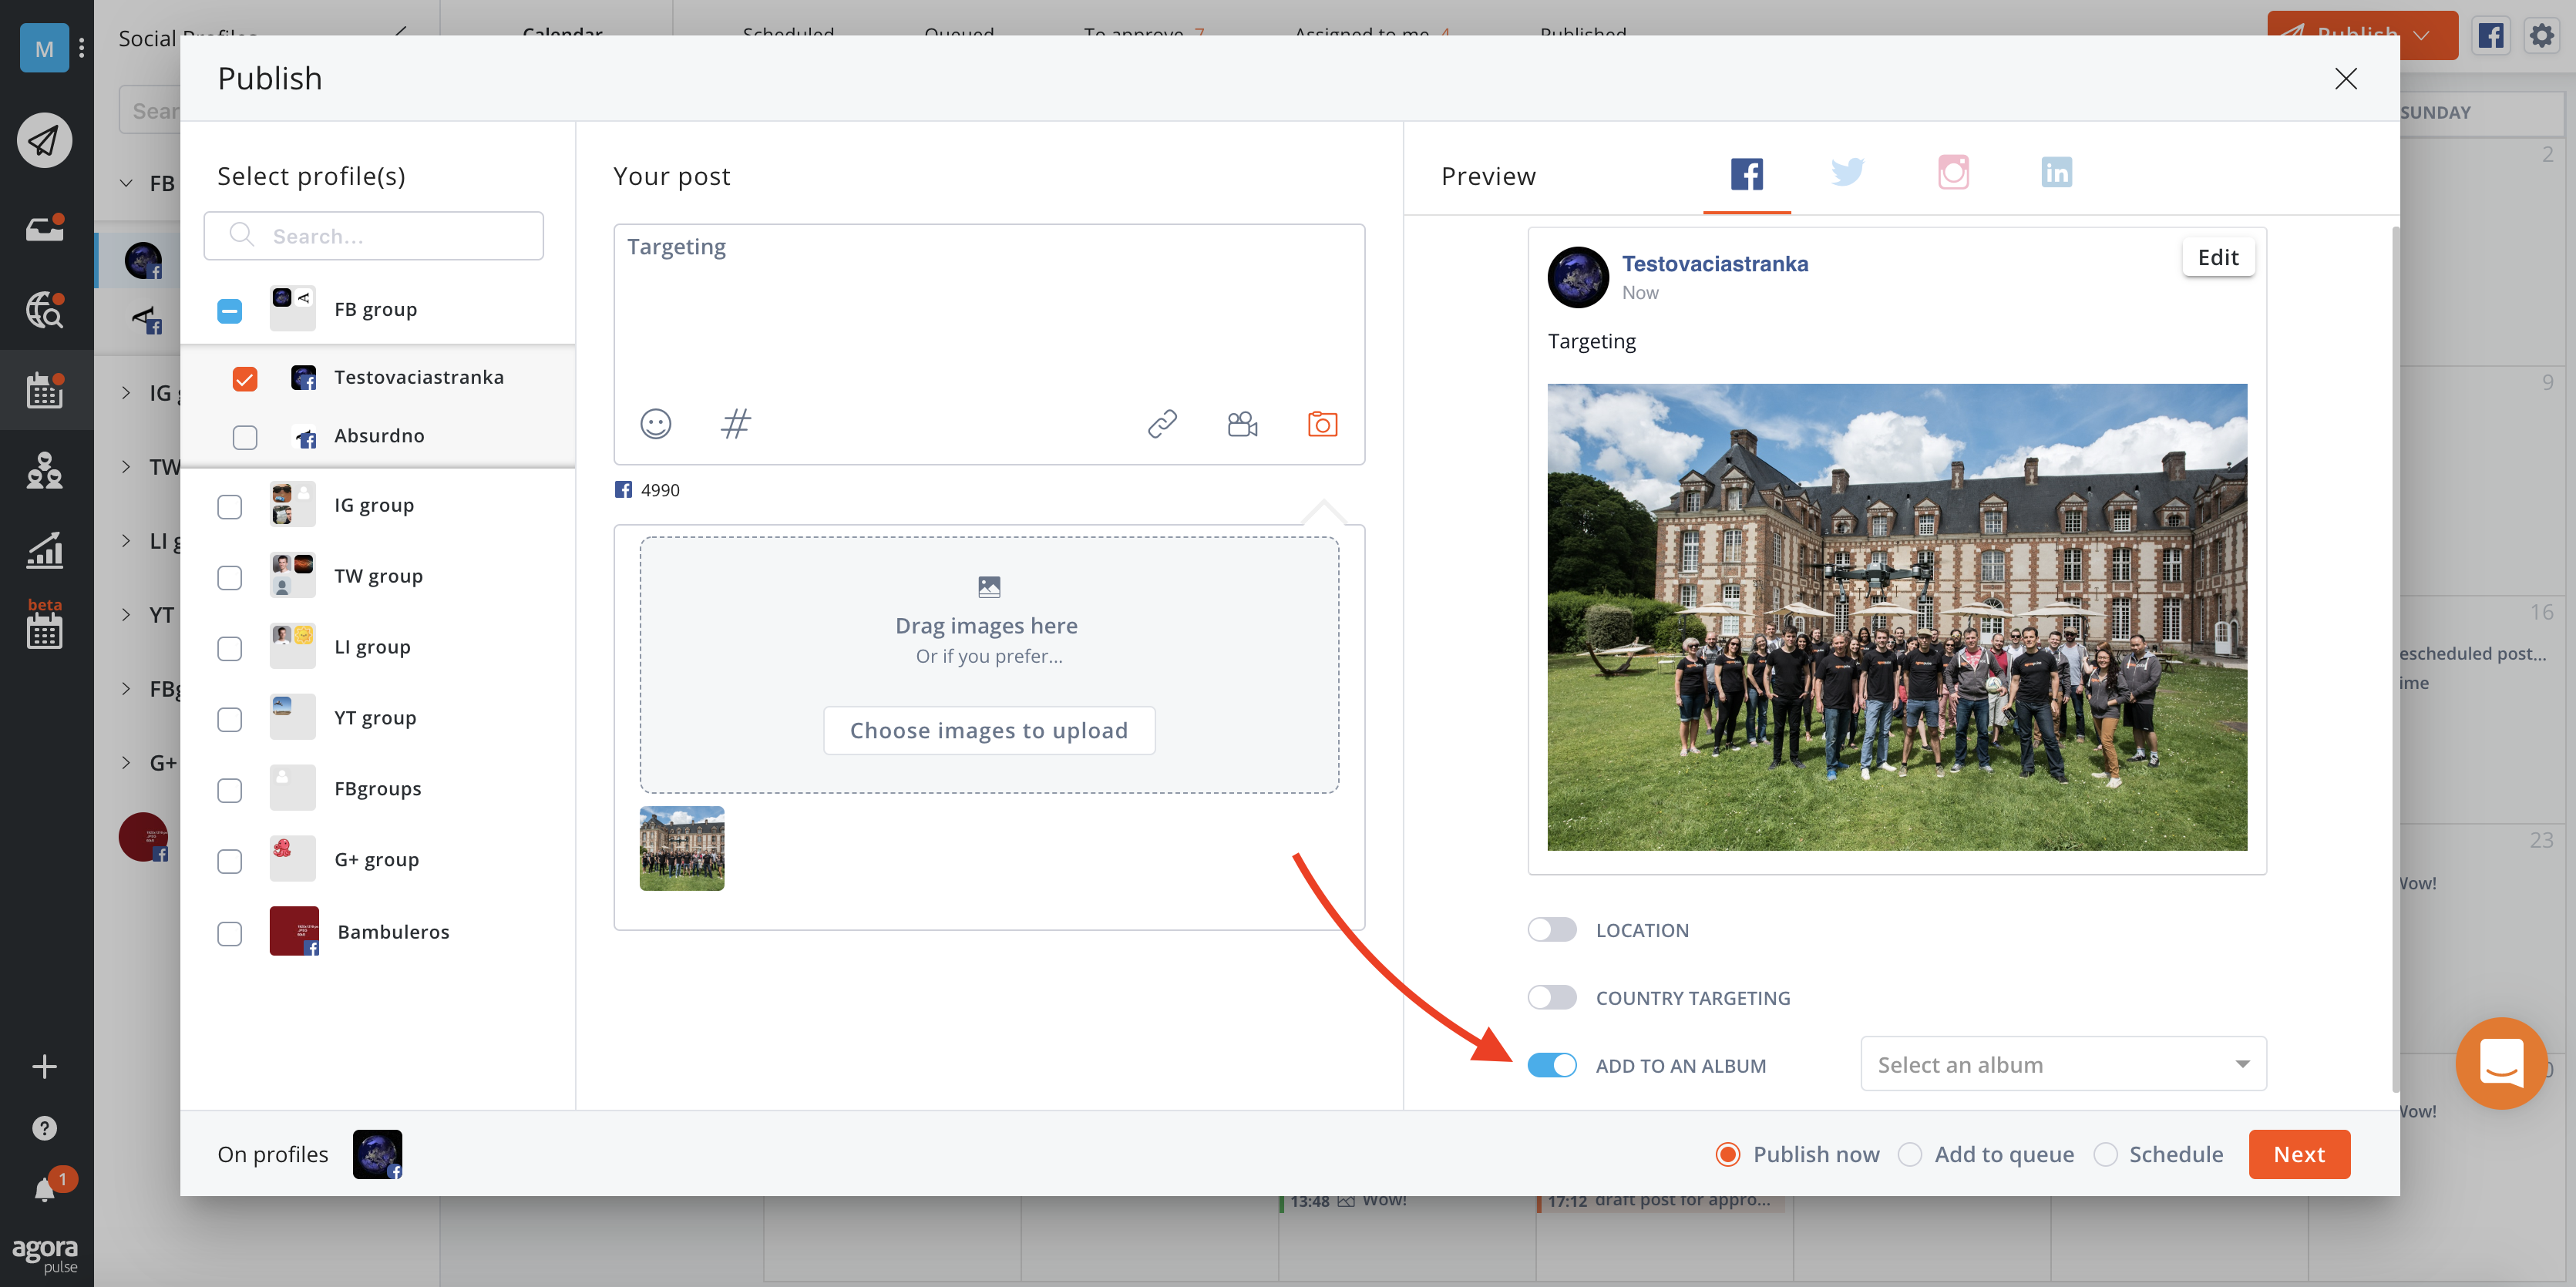Insert a hashtag with the # icon
This screenshot has height=1287, width=2576.
tap(735, 424)
